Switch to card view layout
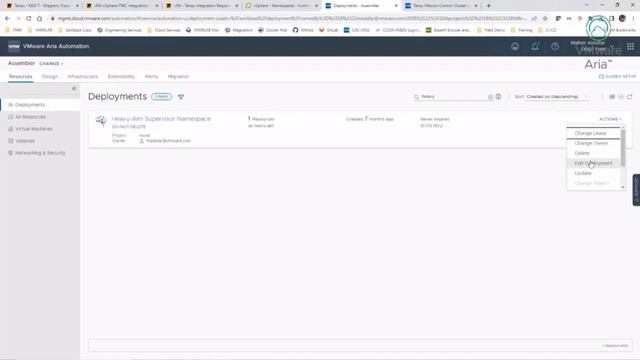Screen dimensions: 640x360 [x=612, y=97]
